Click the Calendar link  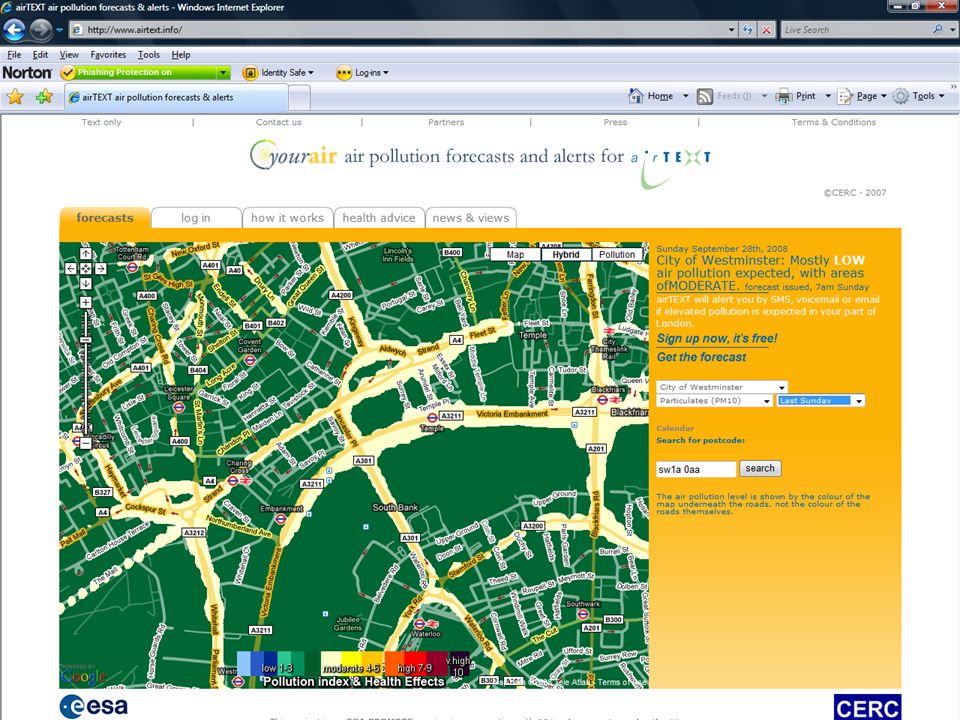click(x=675, y=428)
